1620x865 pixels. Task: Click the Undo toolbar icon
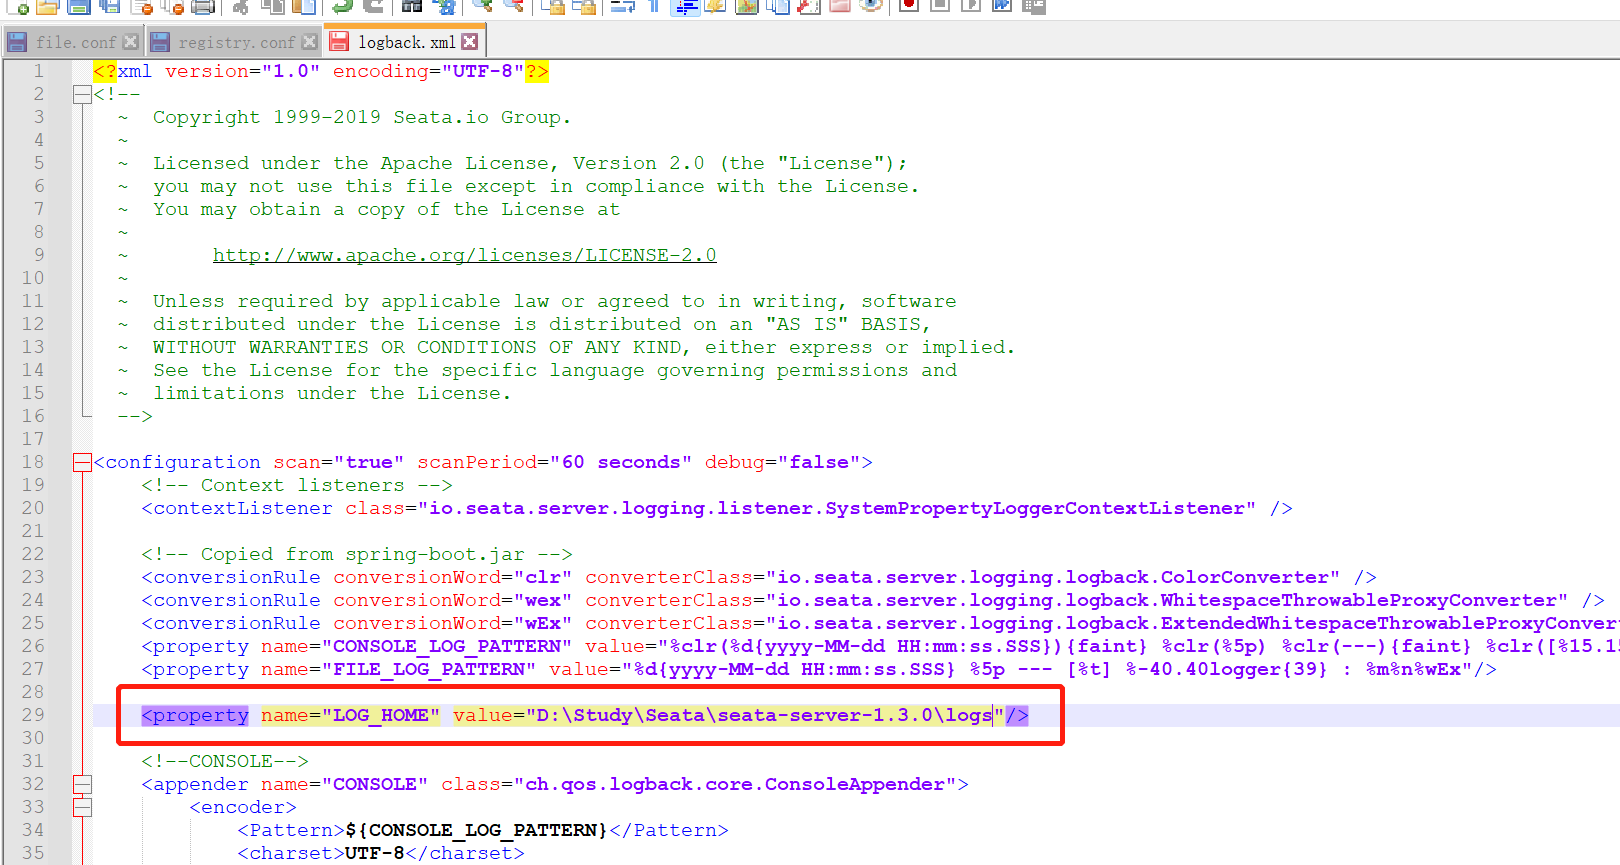click(x=342, y=6)
